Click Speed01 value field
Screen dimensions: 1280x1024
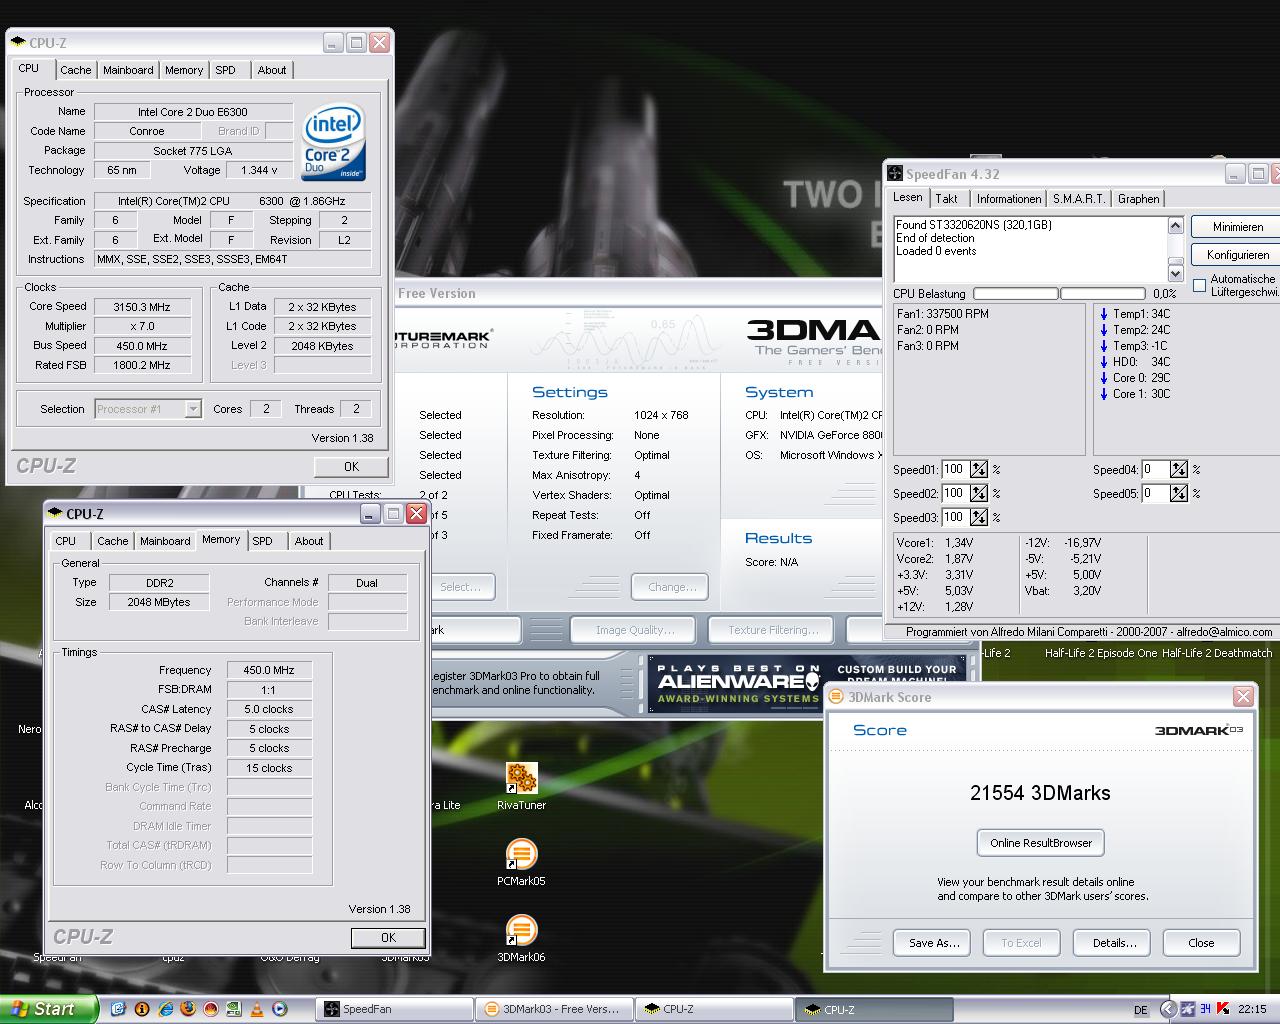955,469
